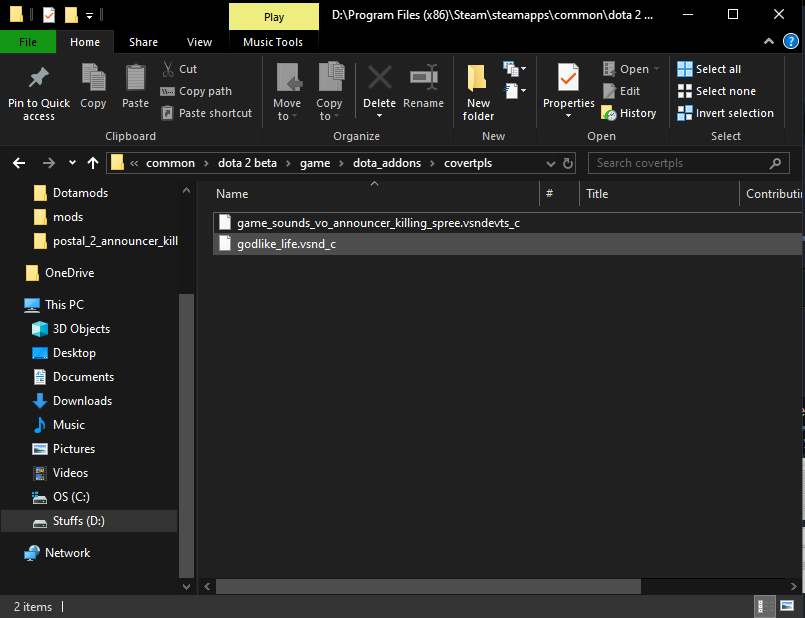805x618 pixels.
Task: Click Pin to Quick access icon
Action: [39, 78]
